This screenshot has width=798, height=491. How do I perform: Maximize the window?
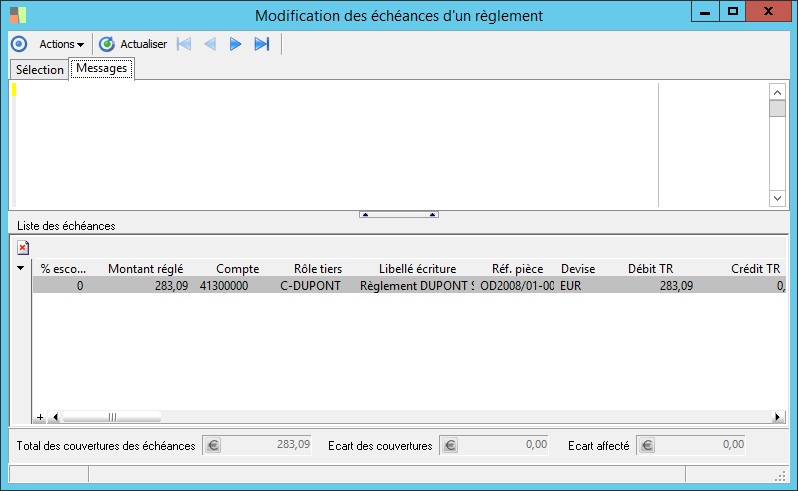pos(732,12)
